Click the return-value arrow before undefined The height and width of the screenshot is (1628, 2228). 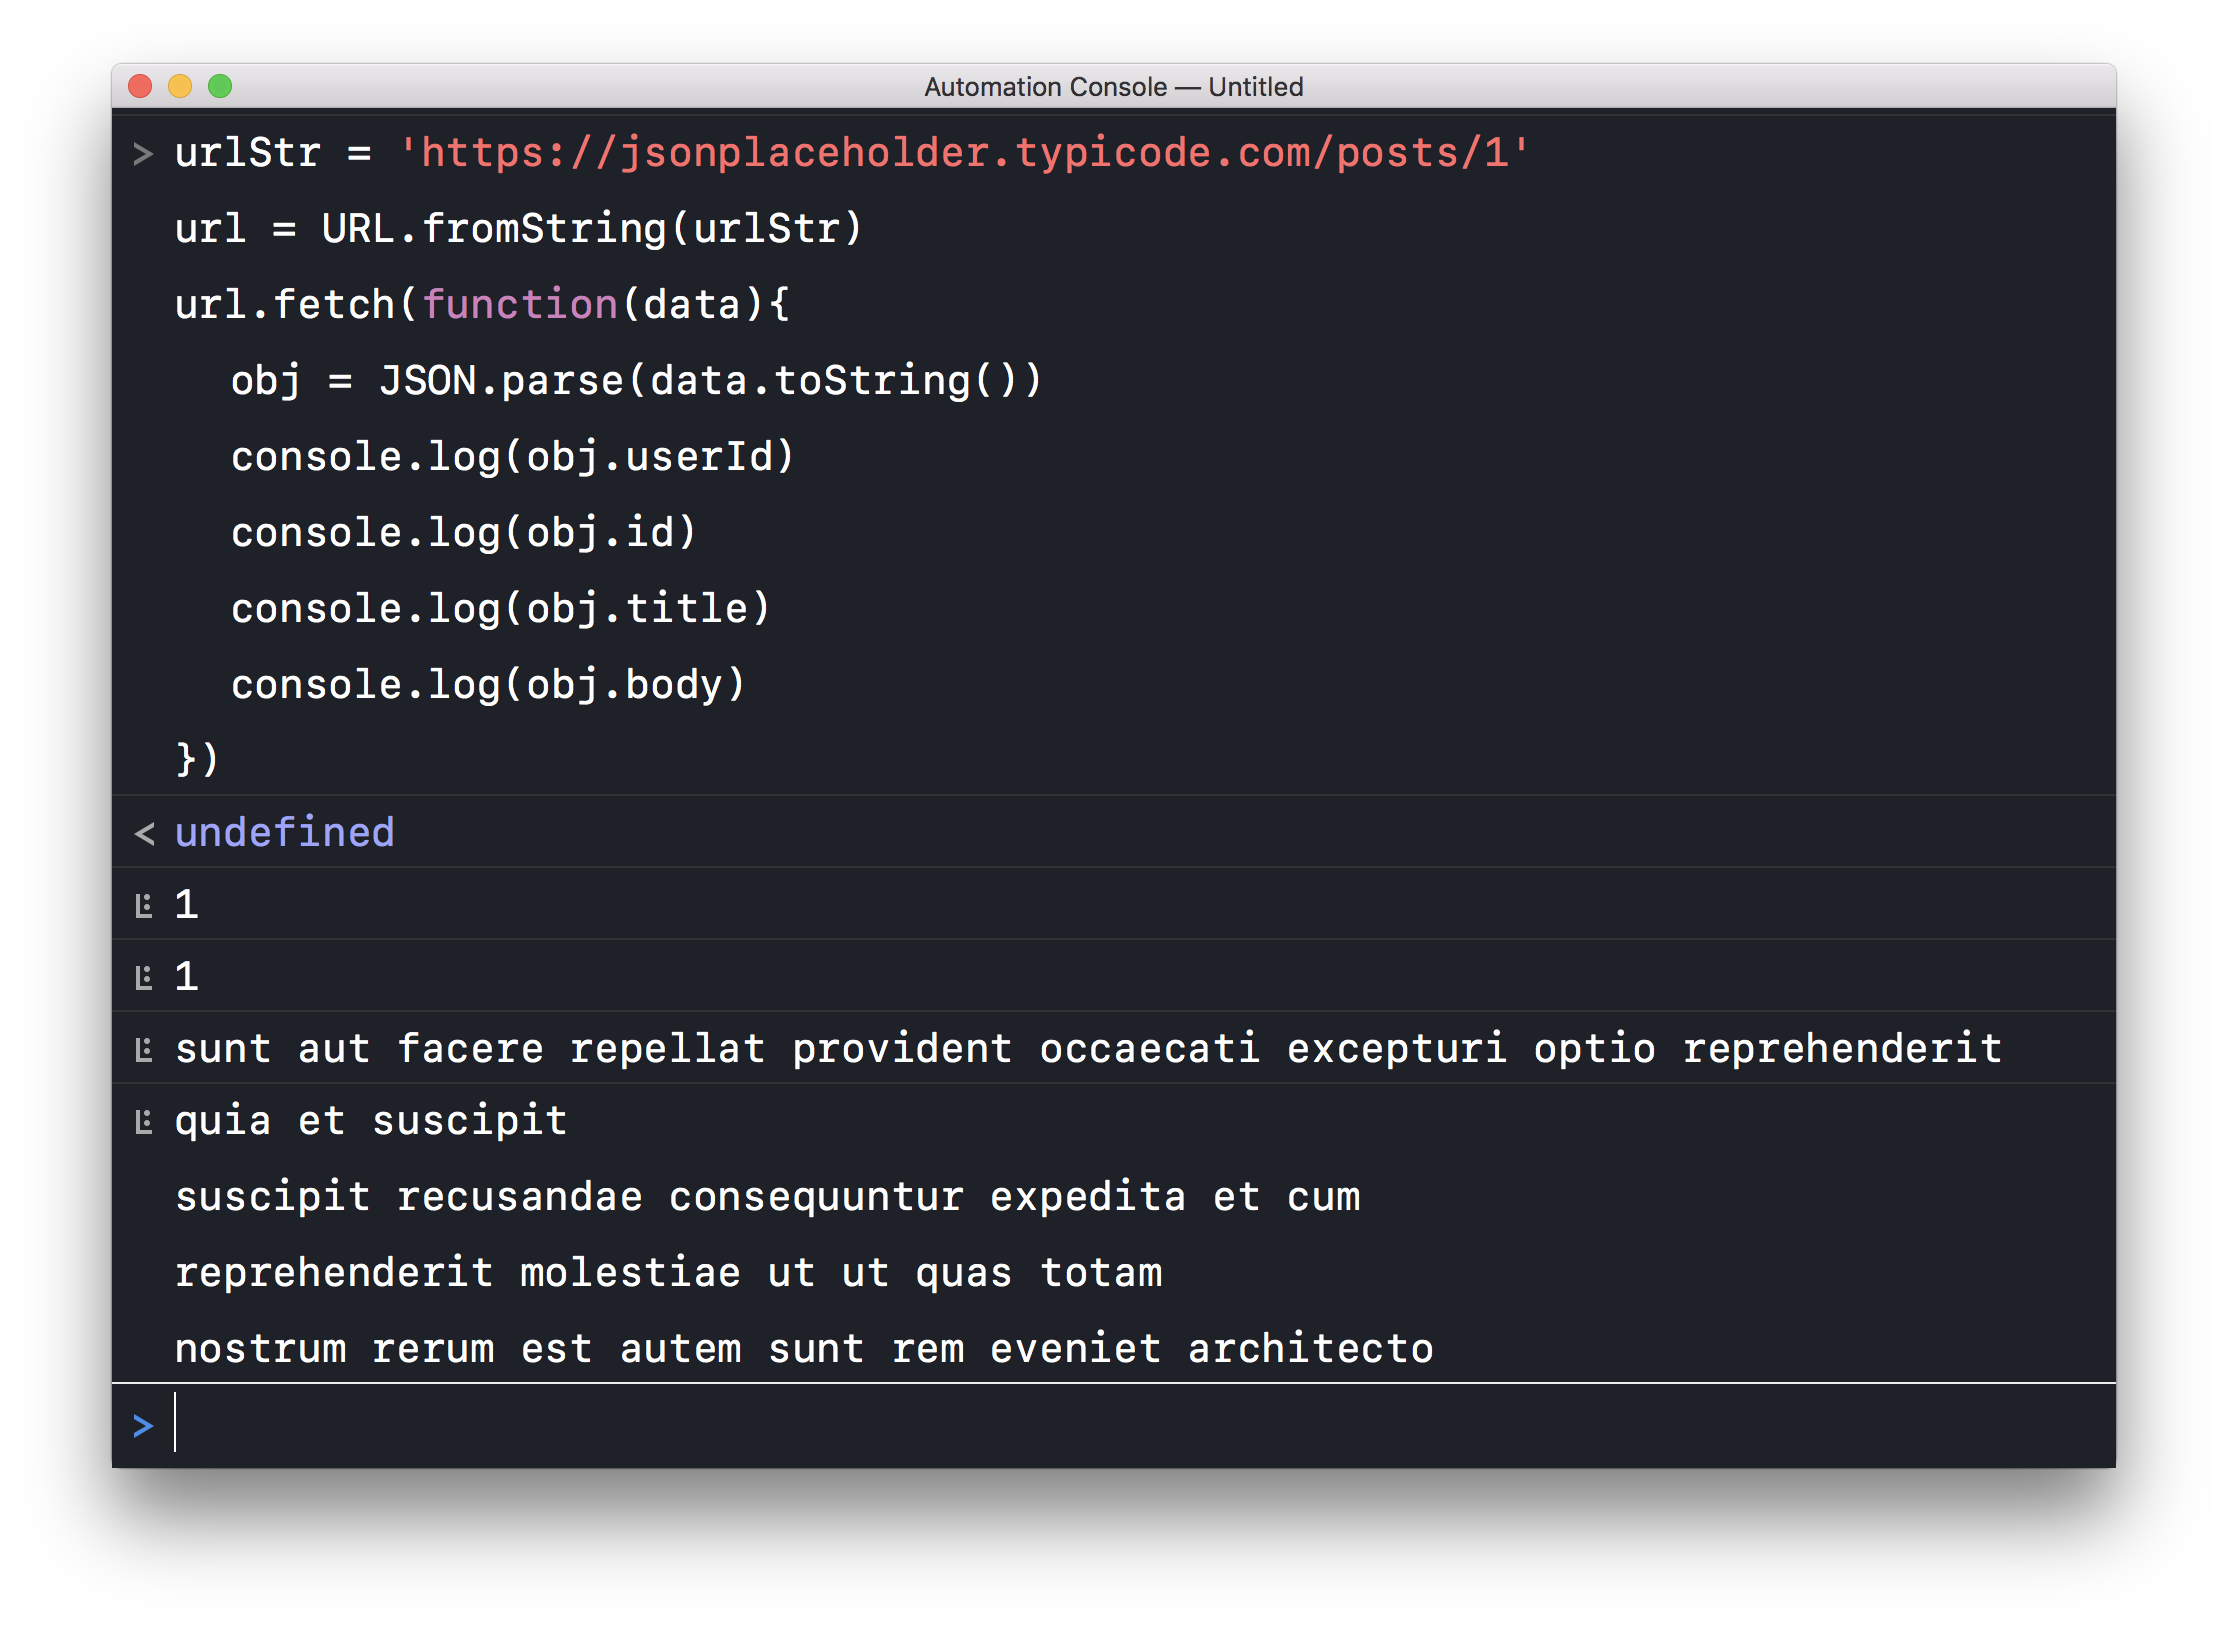click(144, 833)
